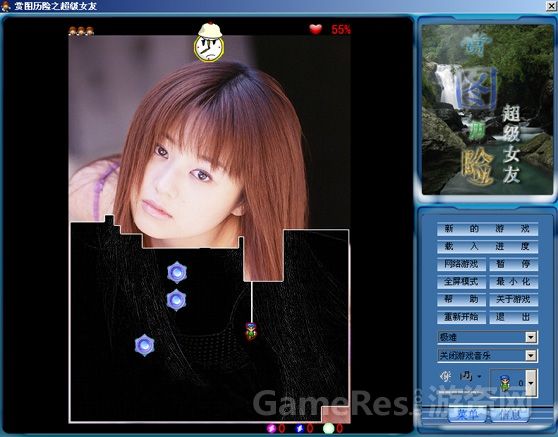This screenshot has width=558, height=437.
Task: Close the game window
Action: [x=552, y=6]
